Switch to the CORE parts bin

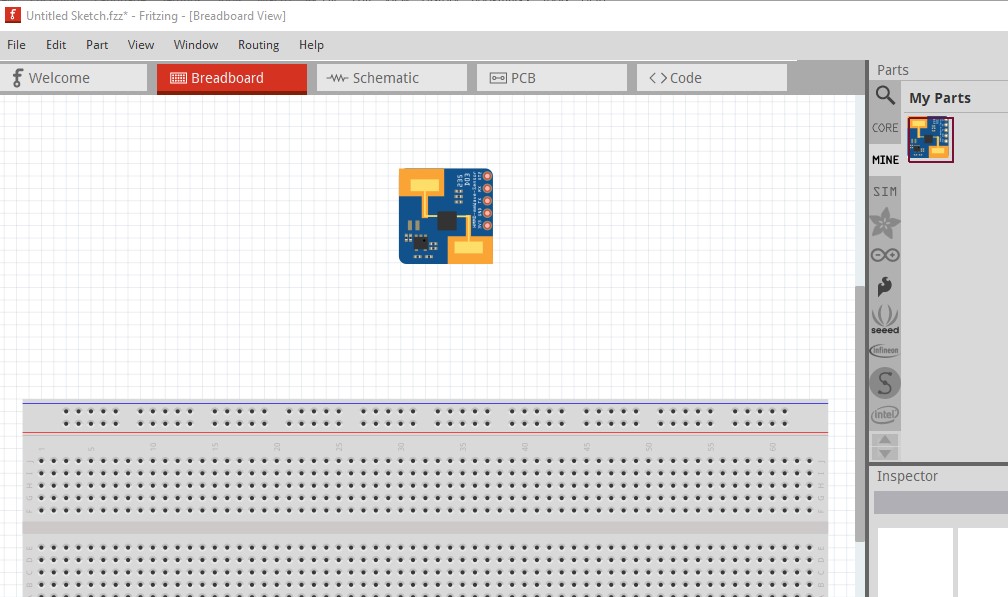[x=885, y=128]
